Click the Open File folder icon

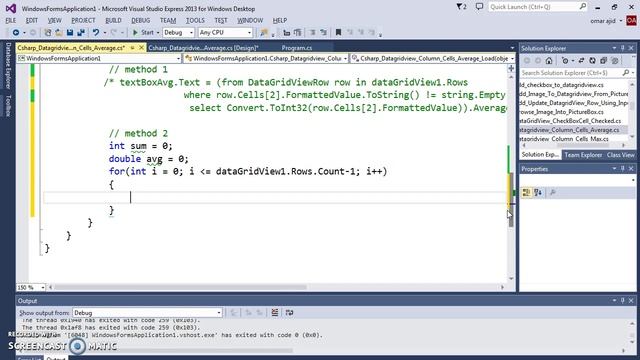(59, 32)
